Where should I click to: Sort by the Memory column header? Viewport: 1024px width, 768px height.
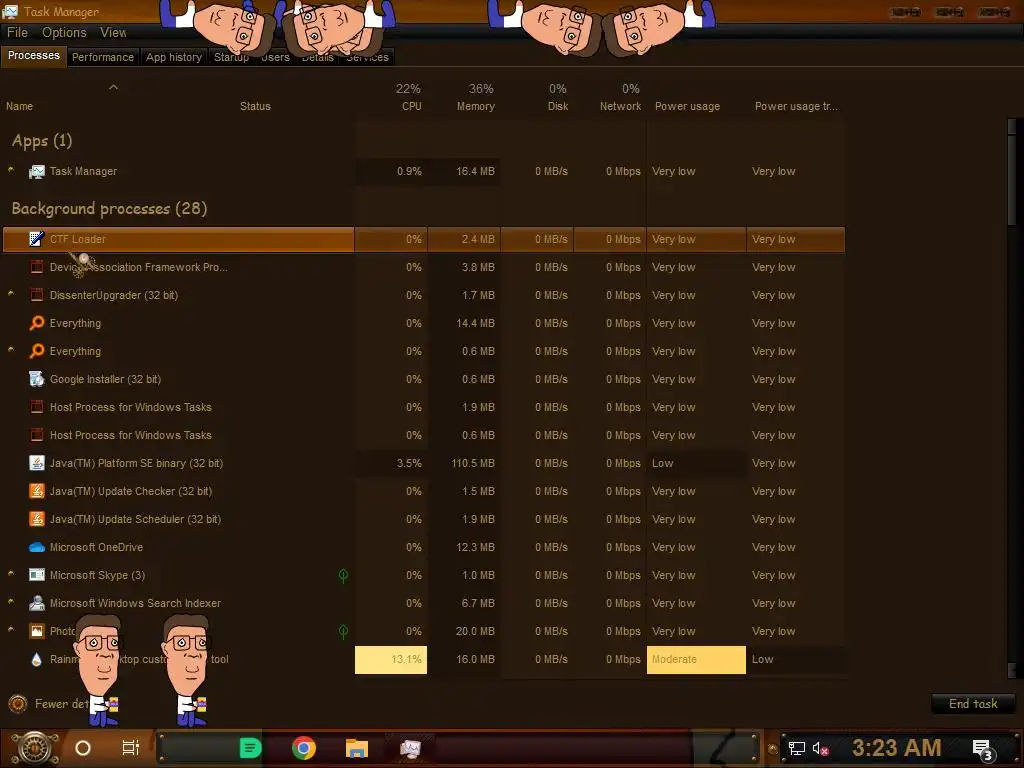tap(475, 106)
